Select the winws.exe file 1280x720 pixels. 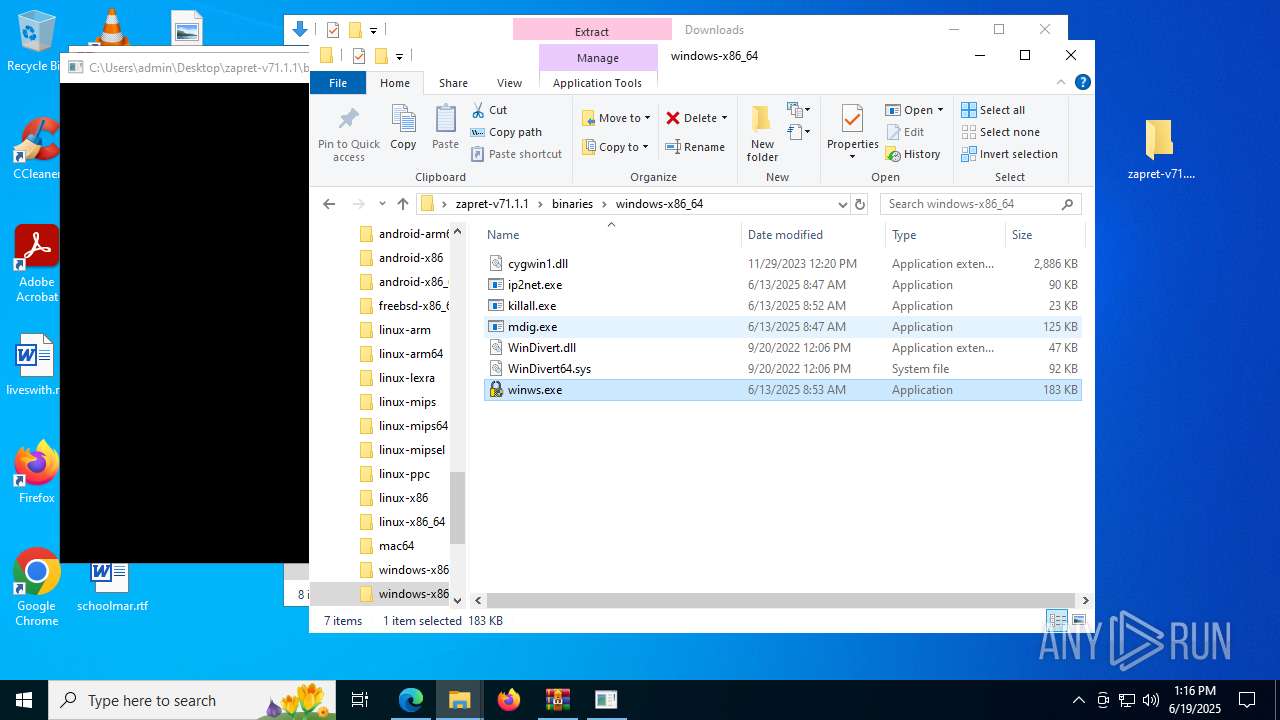782,390
